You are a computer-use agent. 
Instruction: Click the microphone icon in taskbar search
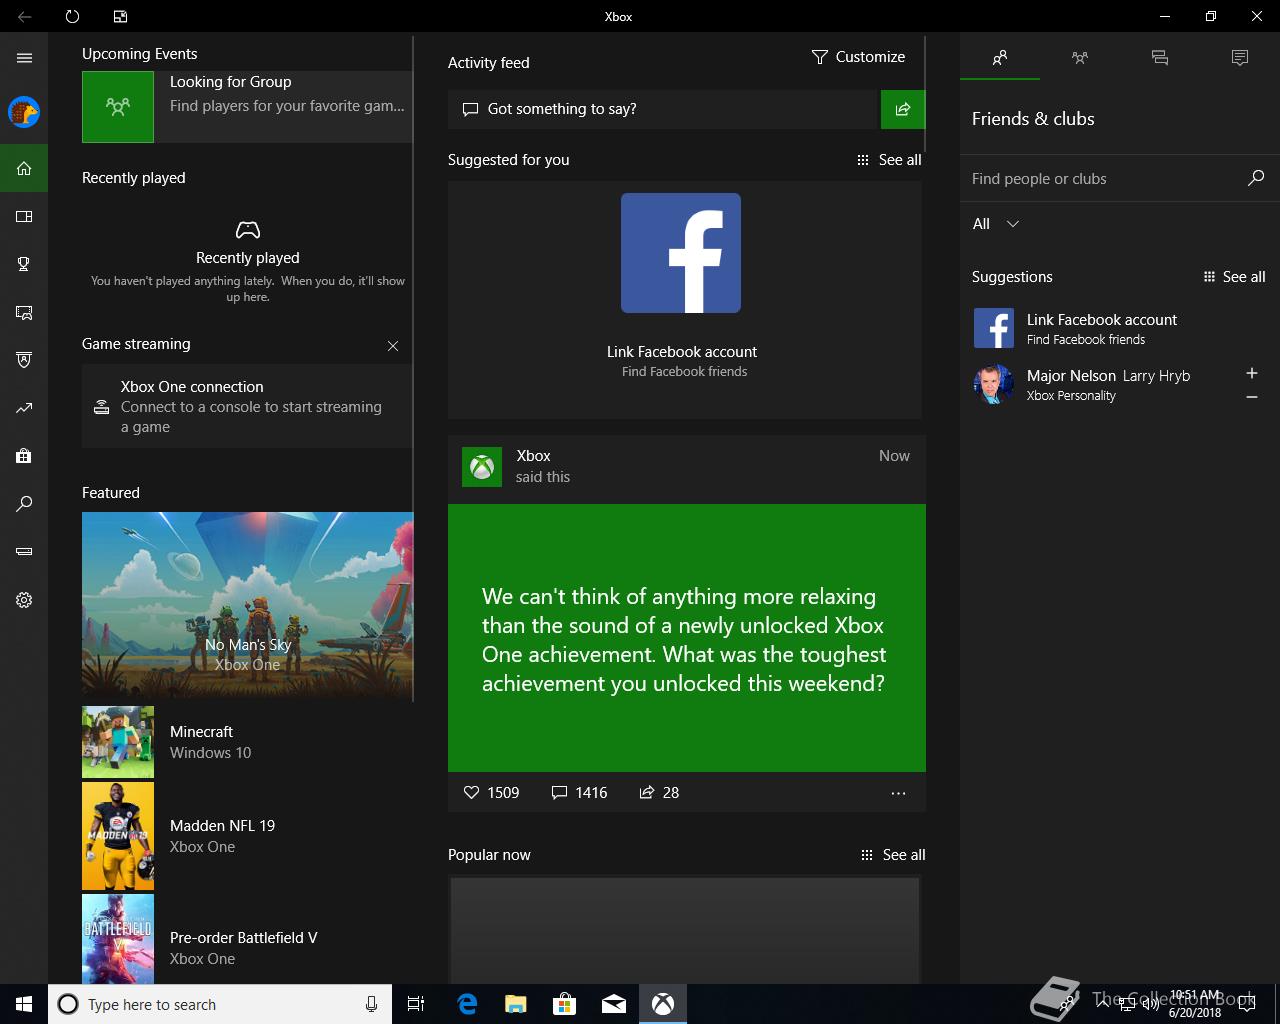coord(371,1004)
